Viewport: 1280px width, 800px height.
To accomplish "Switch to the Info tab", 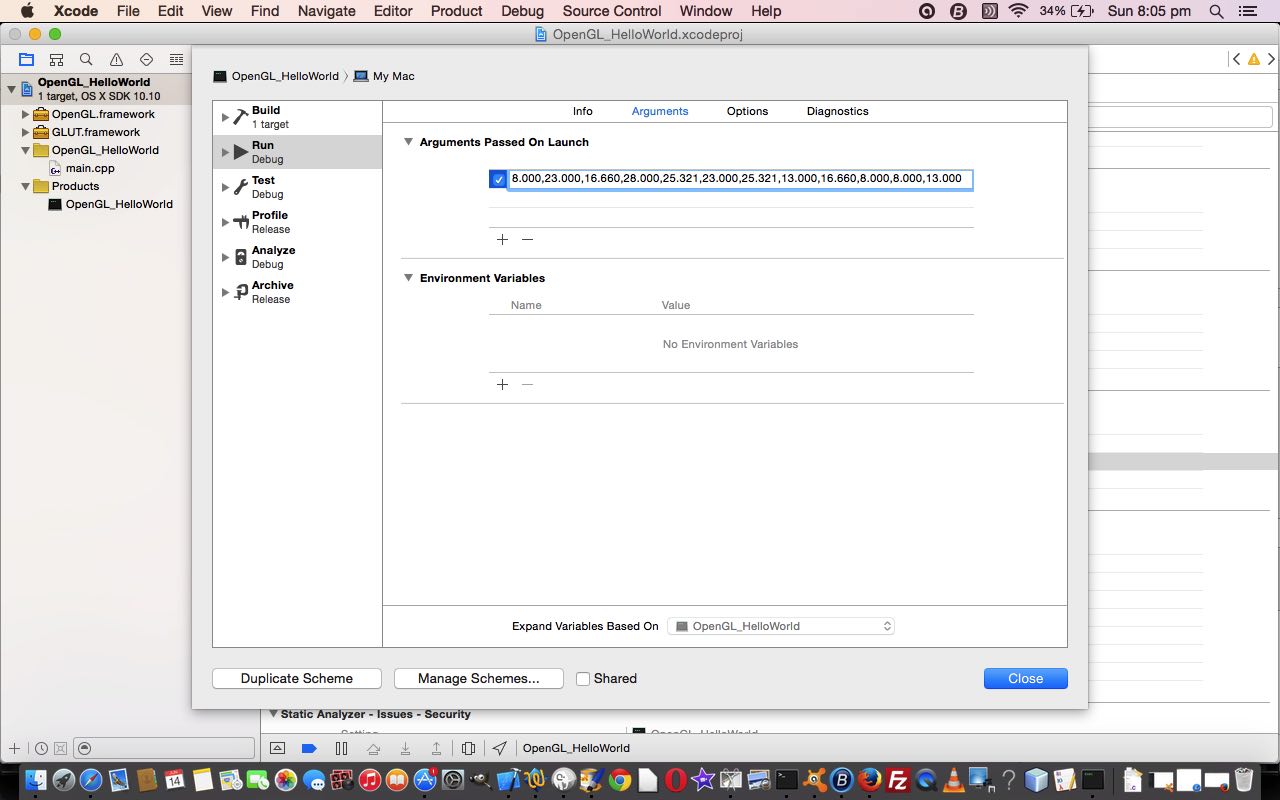I will coord(583,111).
